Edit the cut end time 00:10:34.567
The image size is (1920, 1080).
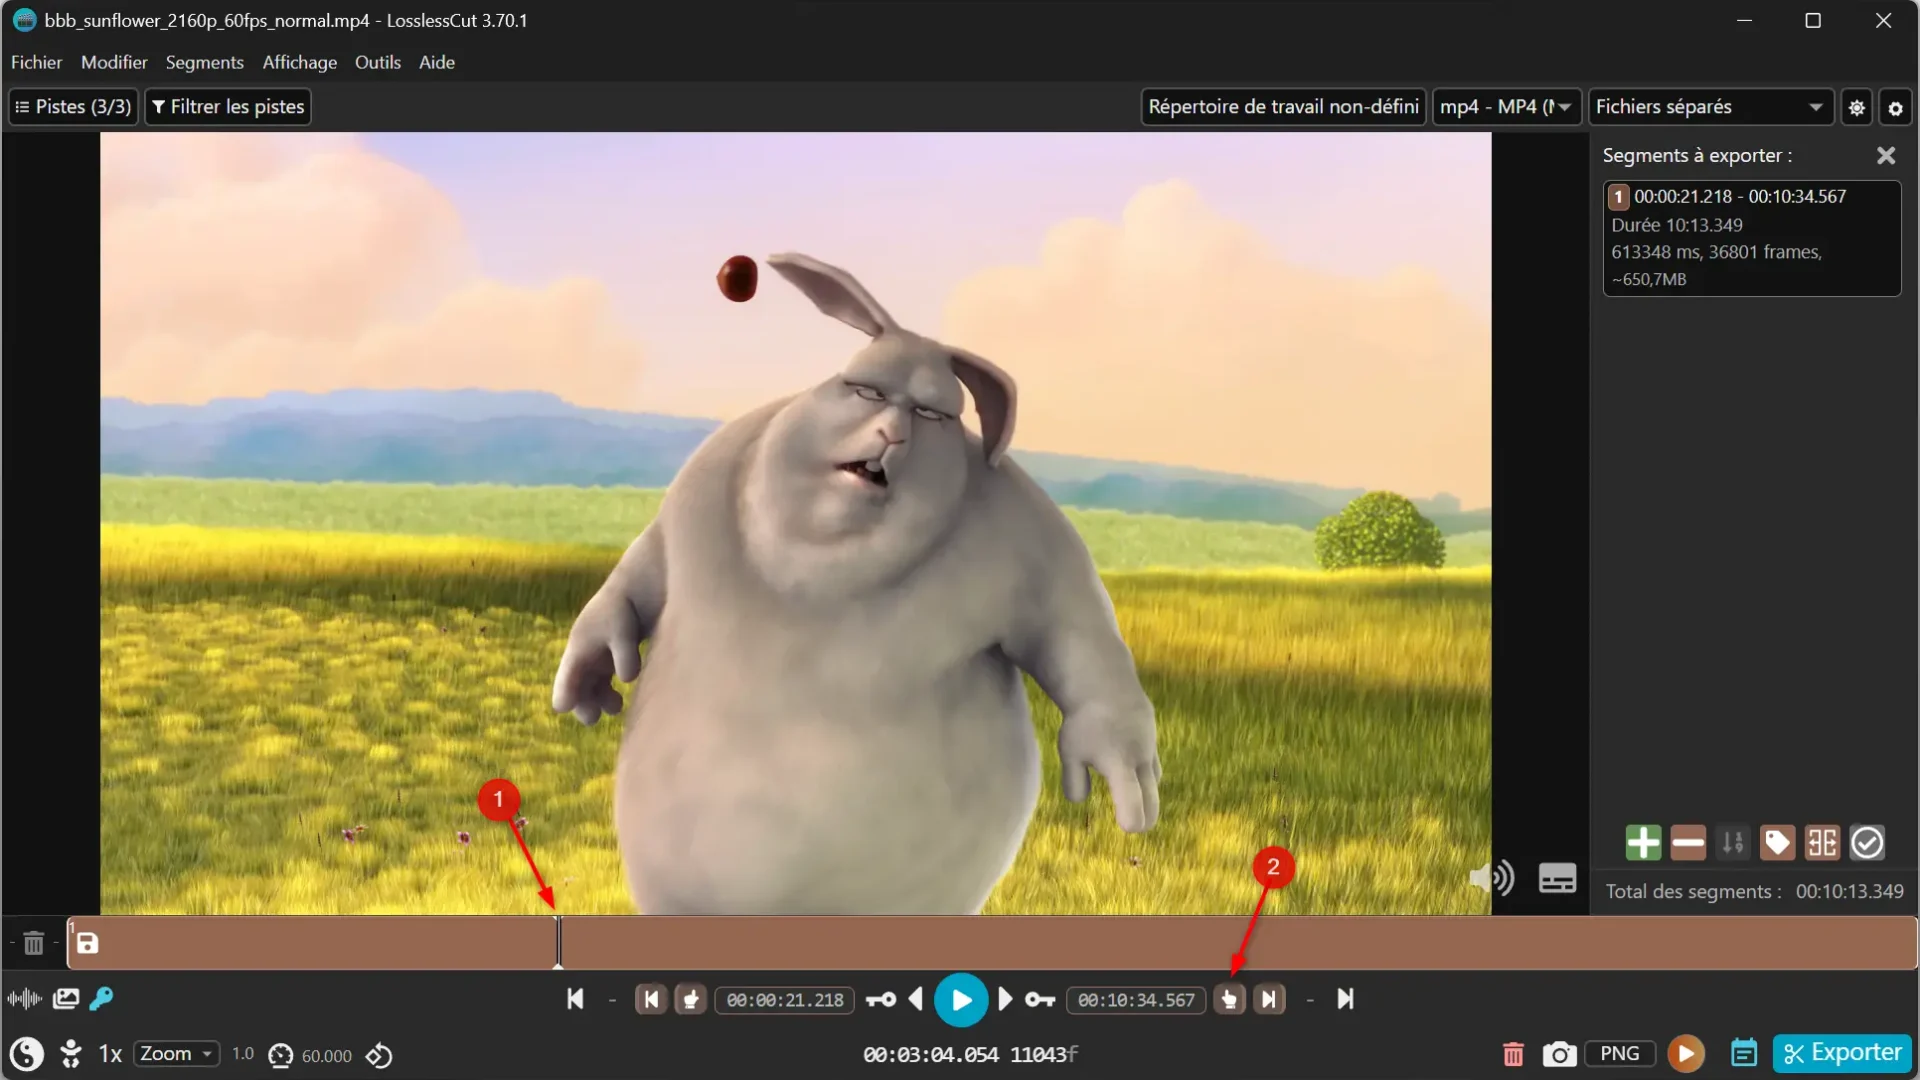[x=1136, y=1000]
